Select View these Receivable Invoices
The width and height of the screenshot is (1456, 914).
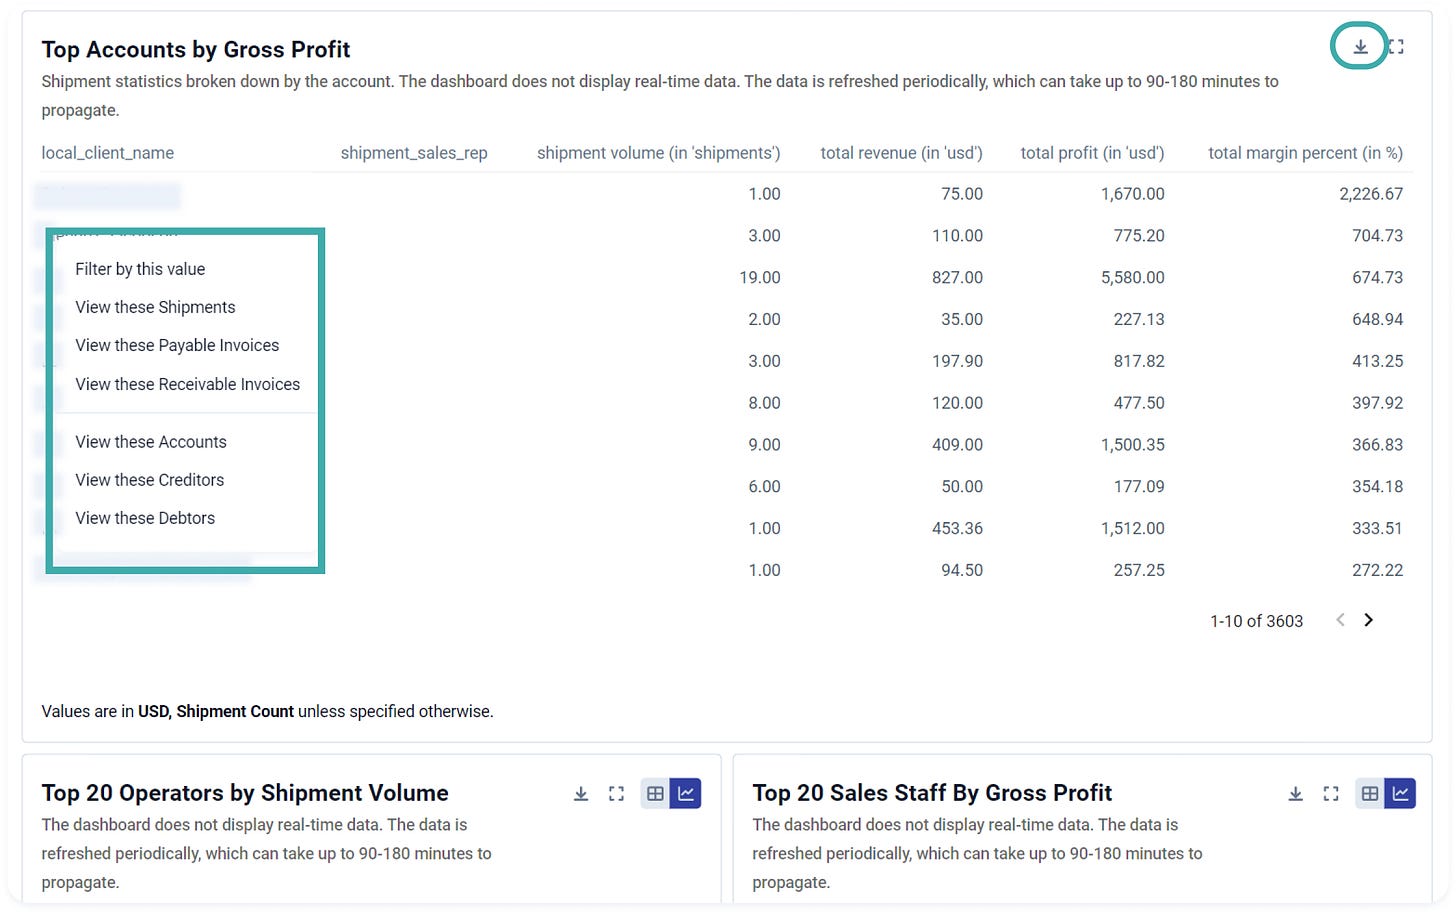click(x=187, y=384)
